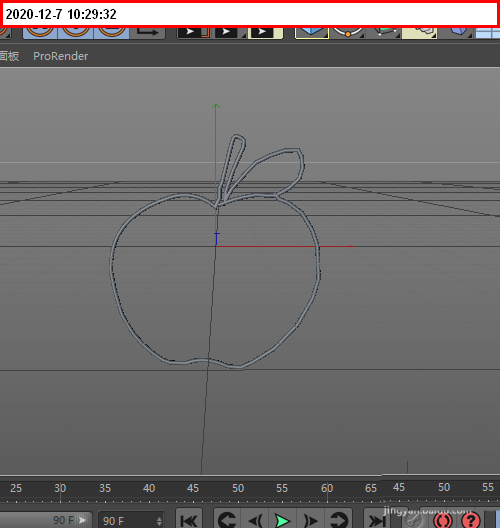Toggle the Y-axis lock icon

point(76,32)
